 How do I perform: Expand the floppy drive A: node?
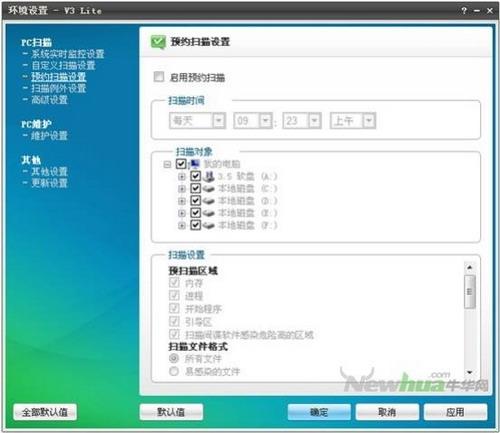(x=182, y=177)
